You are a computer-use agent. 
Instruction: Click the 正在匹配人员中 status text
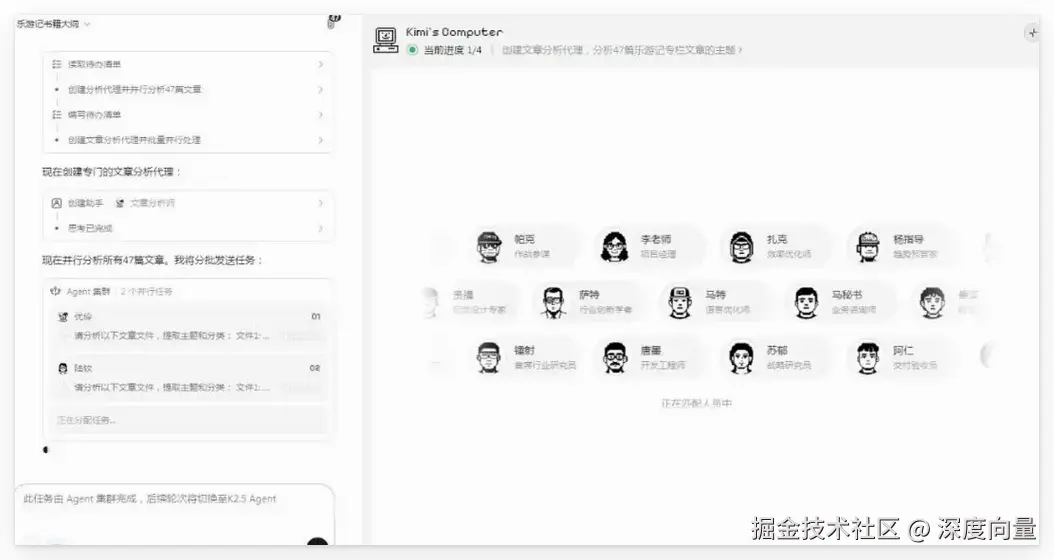696,403
